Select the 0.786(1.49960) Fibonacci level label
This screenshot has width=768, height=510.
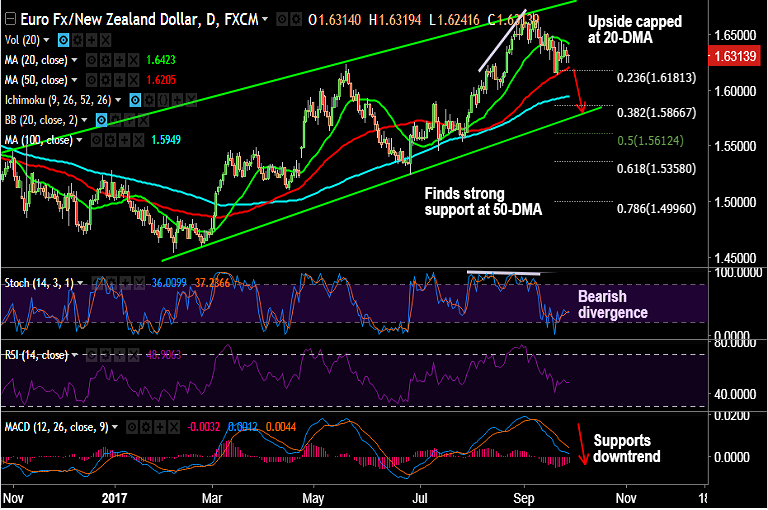tap(656, 209)
